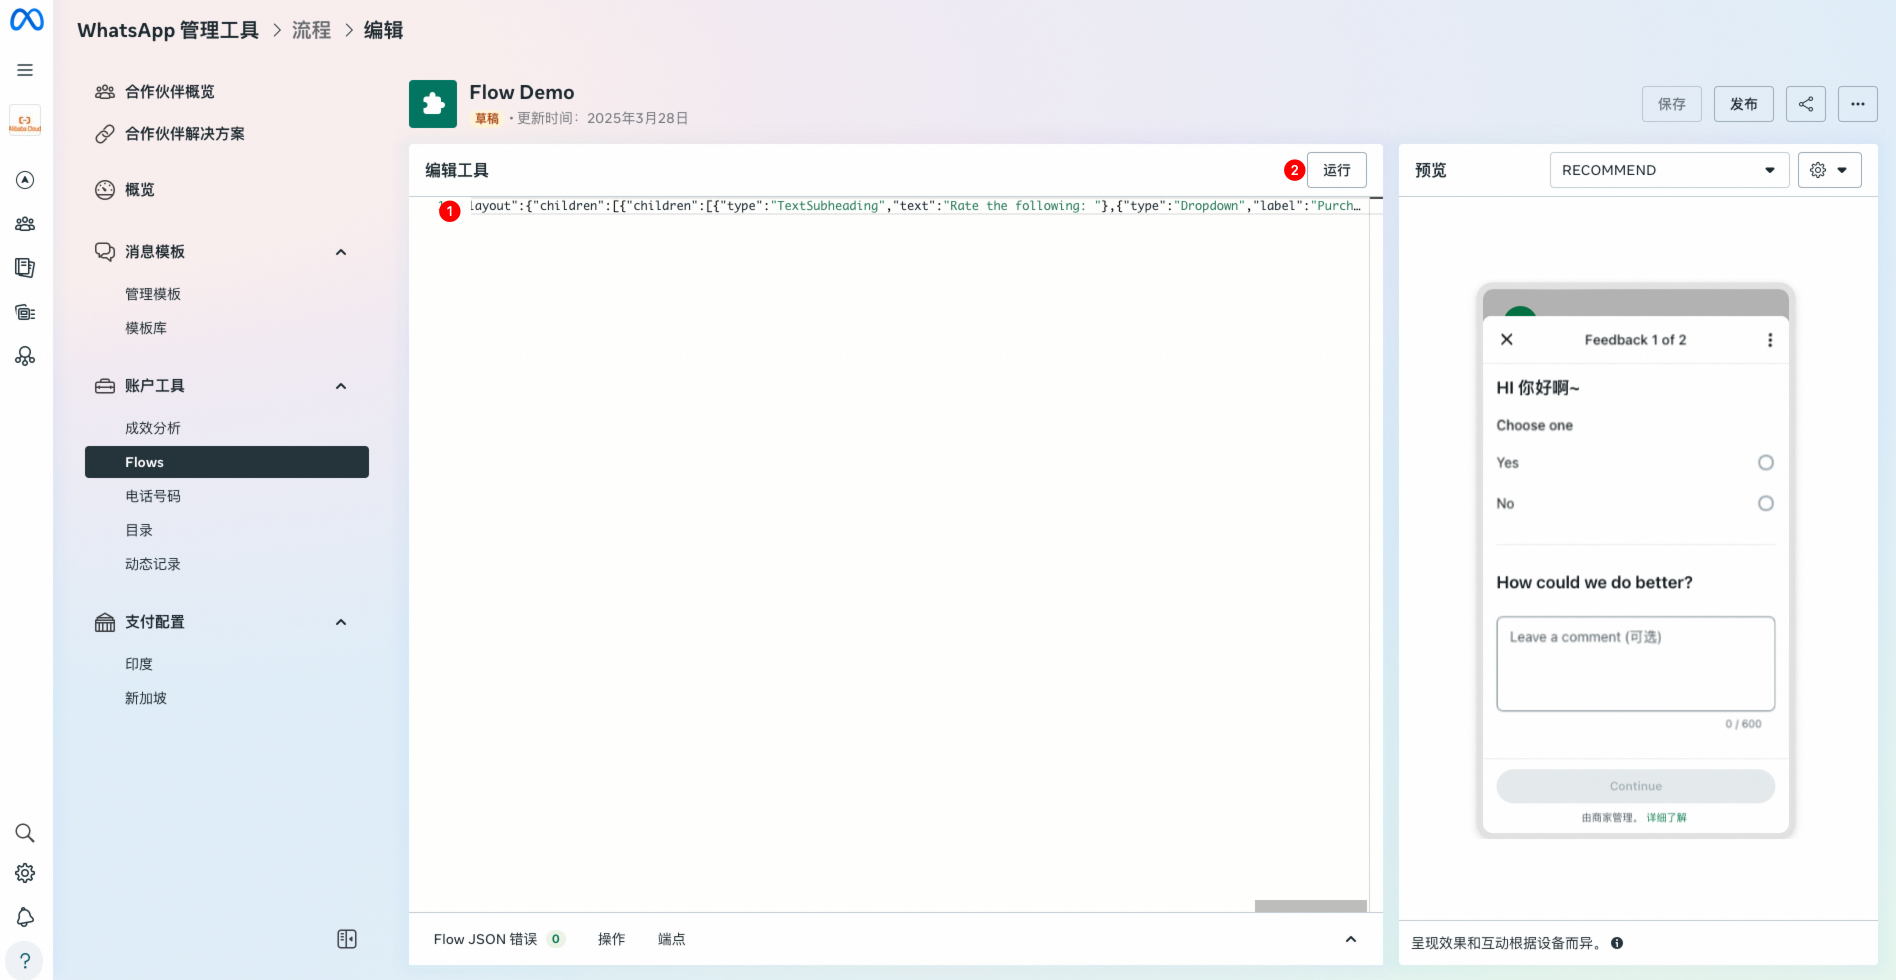1896x980 pixels.
Task: Open the Alibaba Cloud account thumbnail
Action: pyautogui.click(x=25, y=121)
